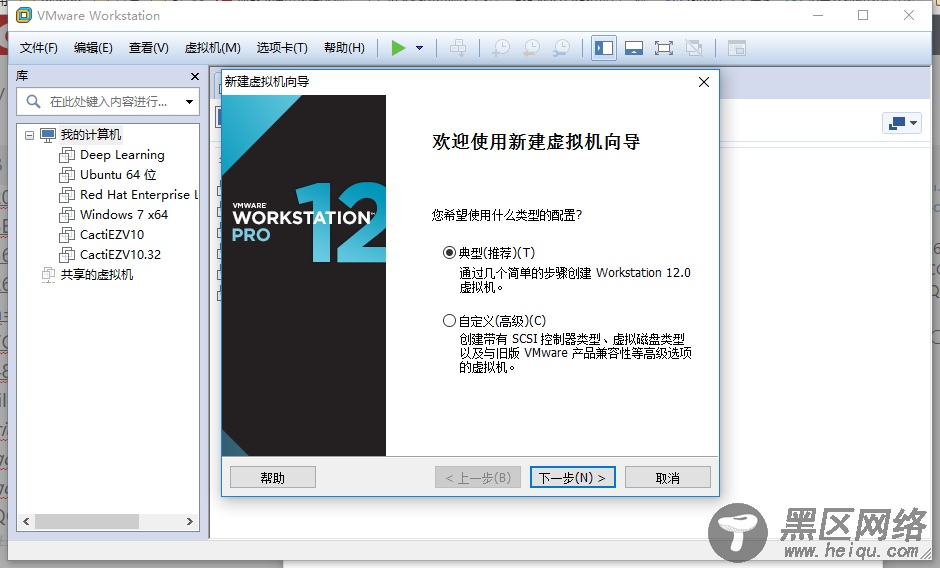Screen dimensions: 940x568
Task: Open the Tabs (选项卡) menu
Action: pyautogui.click(x=282, y=48)
